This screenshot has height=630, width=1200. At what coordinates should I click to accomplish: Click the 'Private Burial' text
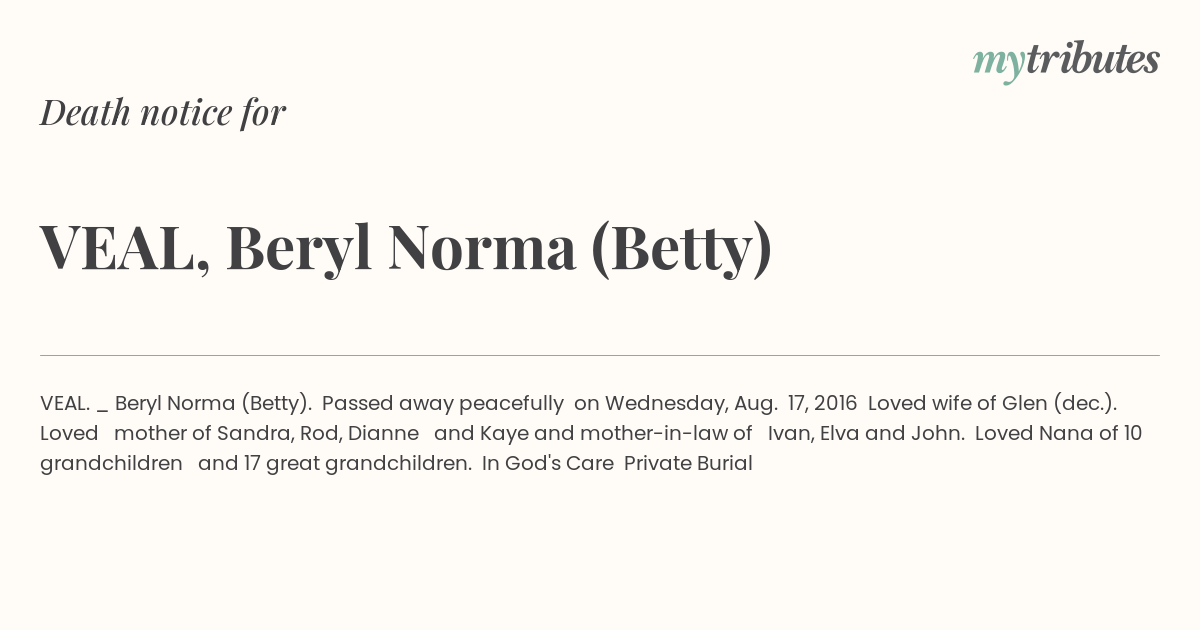point(688,464)
